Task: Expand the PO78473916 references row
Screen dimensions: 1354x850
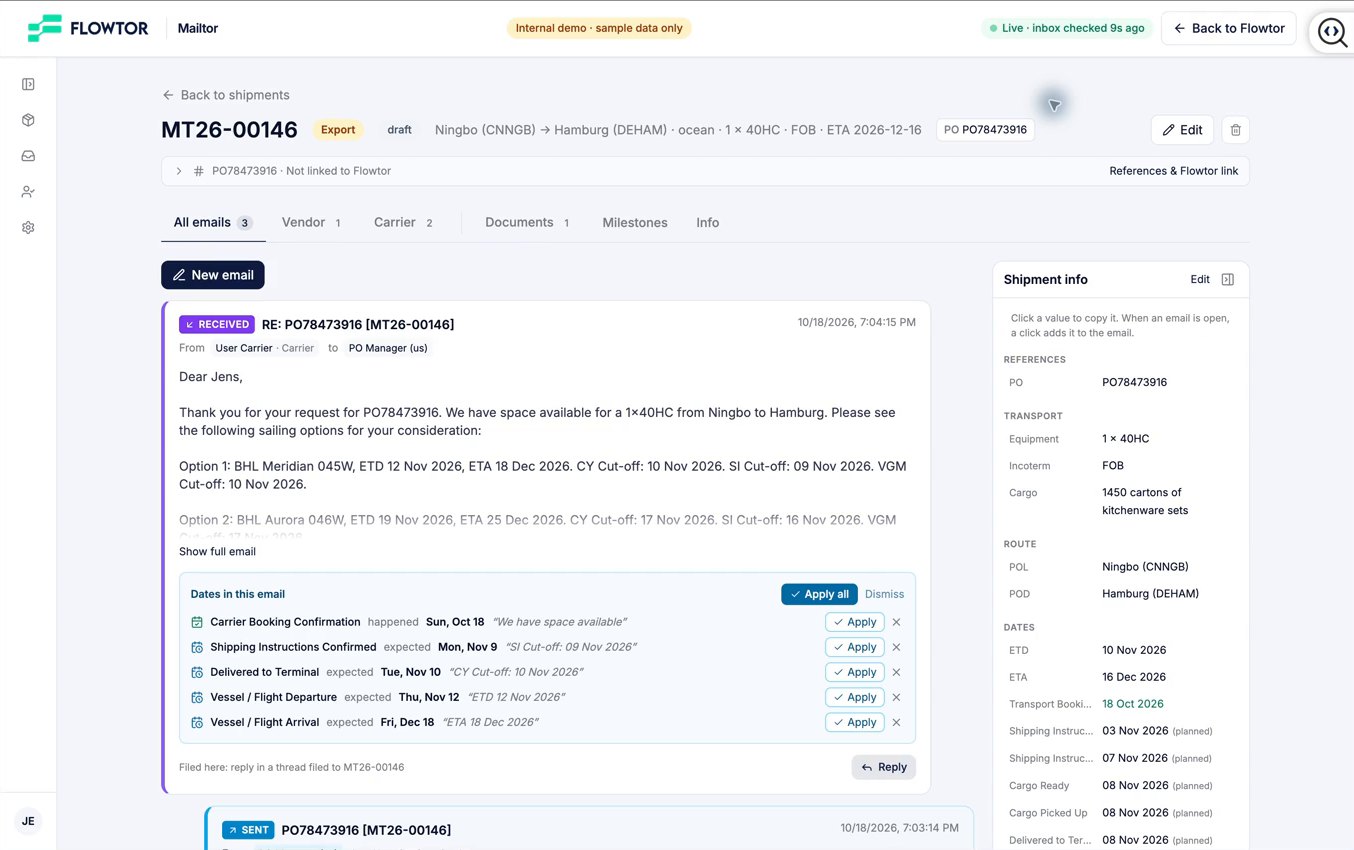Action: [x=179, y=171]
